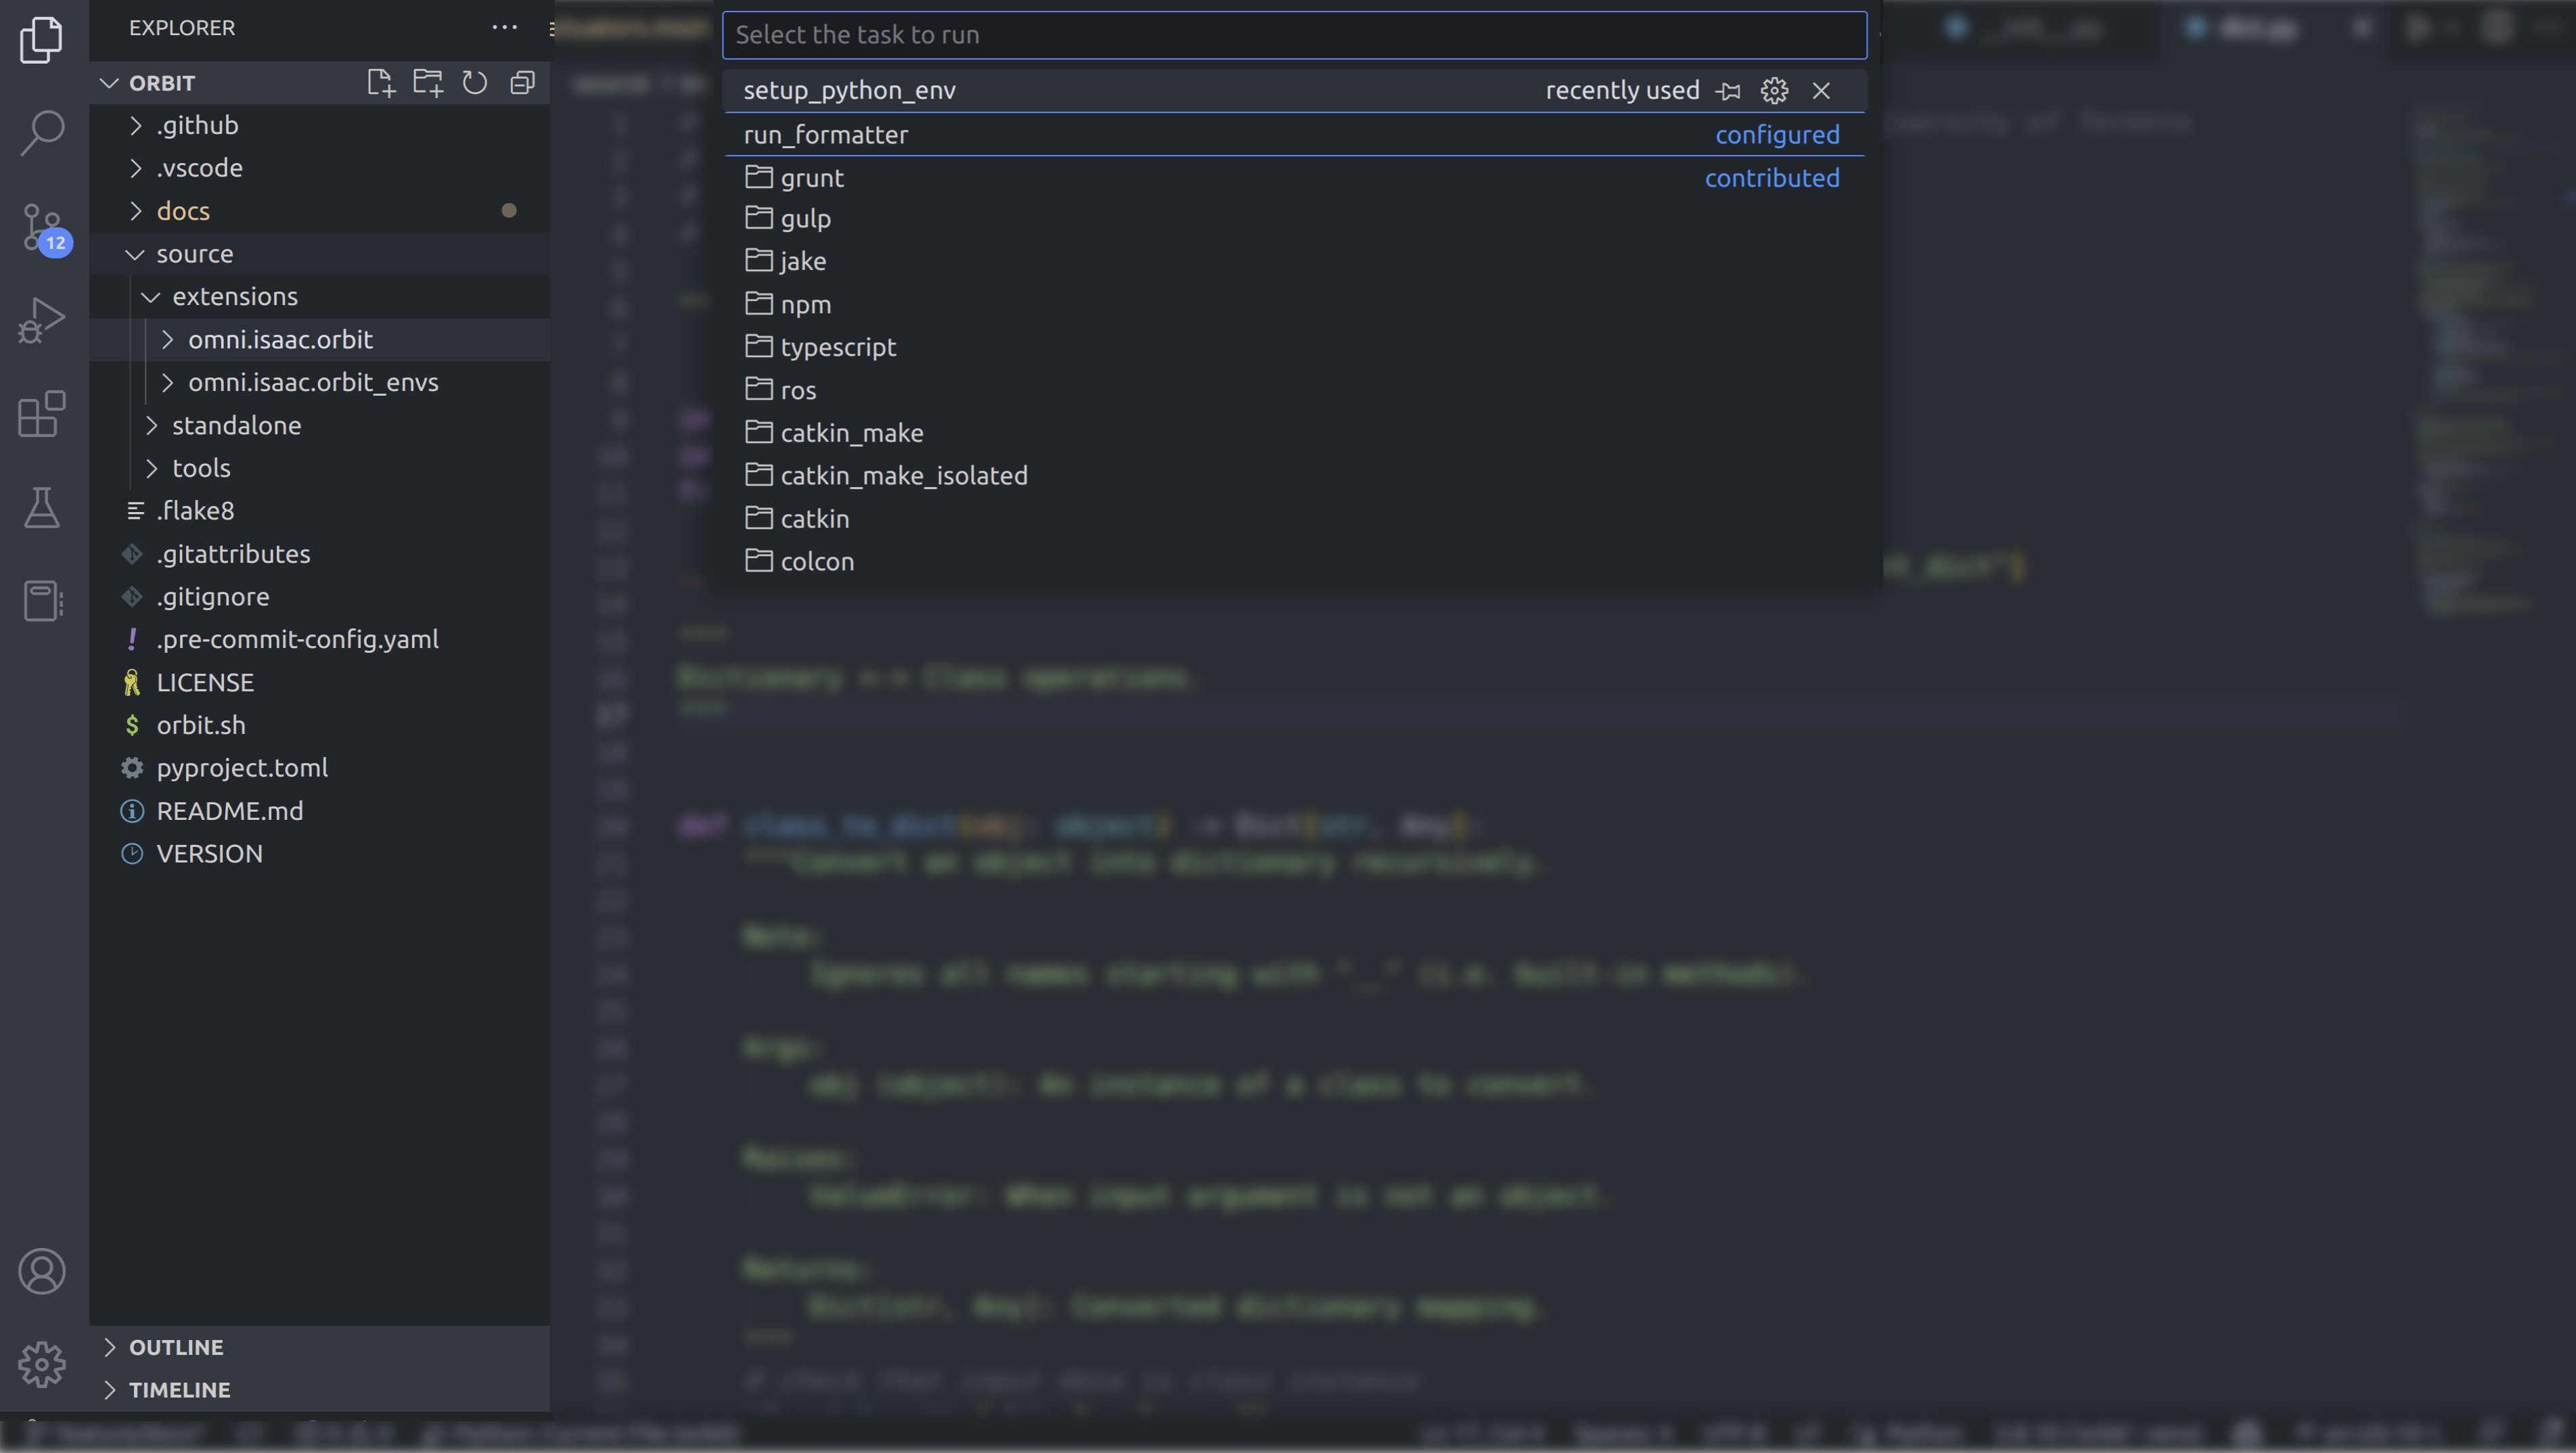Select the run_formatter task
The image size is (2576, 1453).
tap(824, 135)
